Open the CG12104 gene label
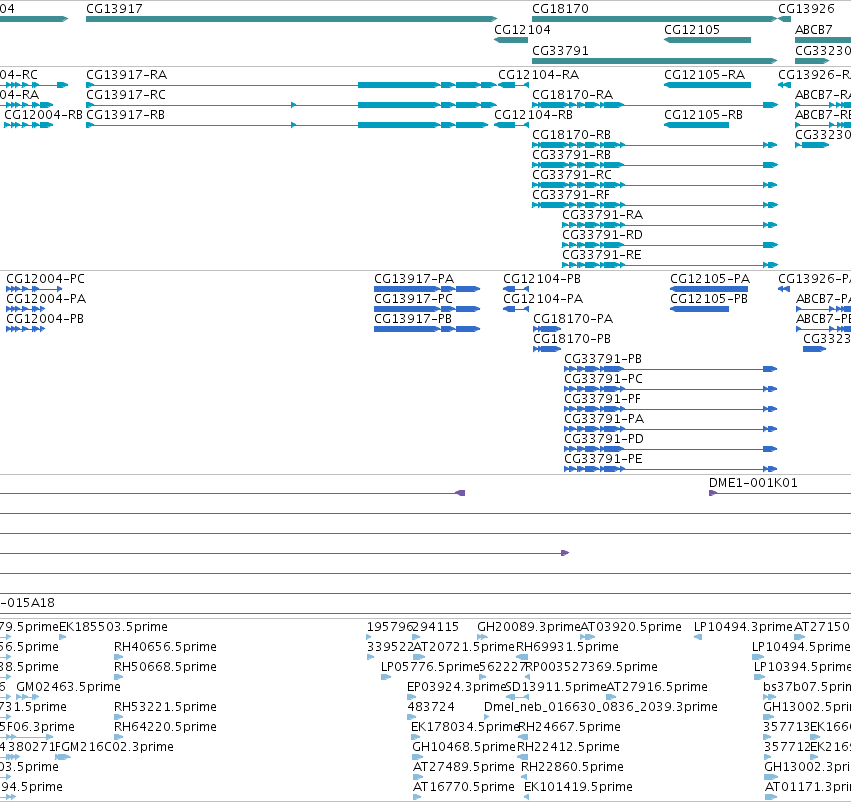 tap(522, 30)
